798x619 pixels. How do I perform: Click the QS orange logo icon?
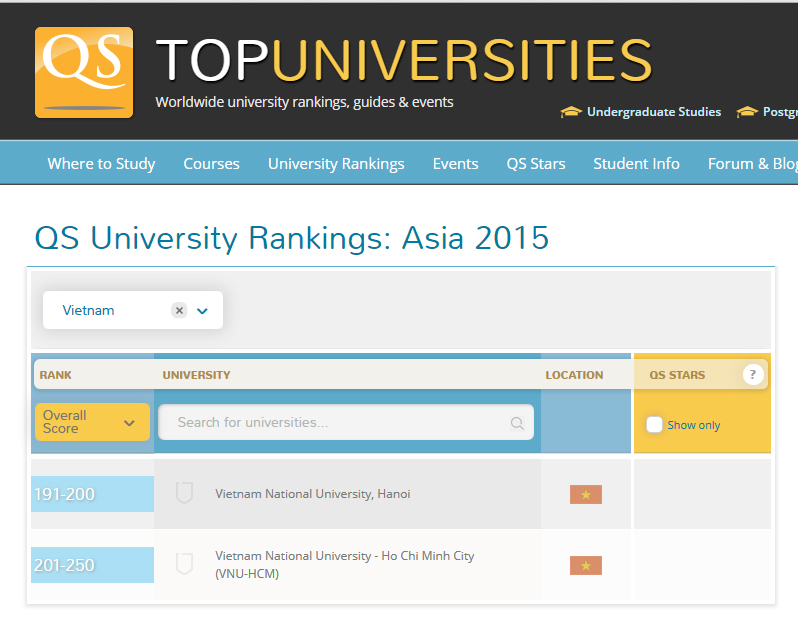tap(84, 72)
